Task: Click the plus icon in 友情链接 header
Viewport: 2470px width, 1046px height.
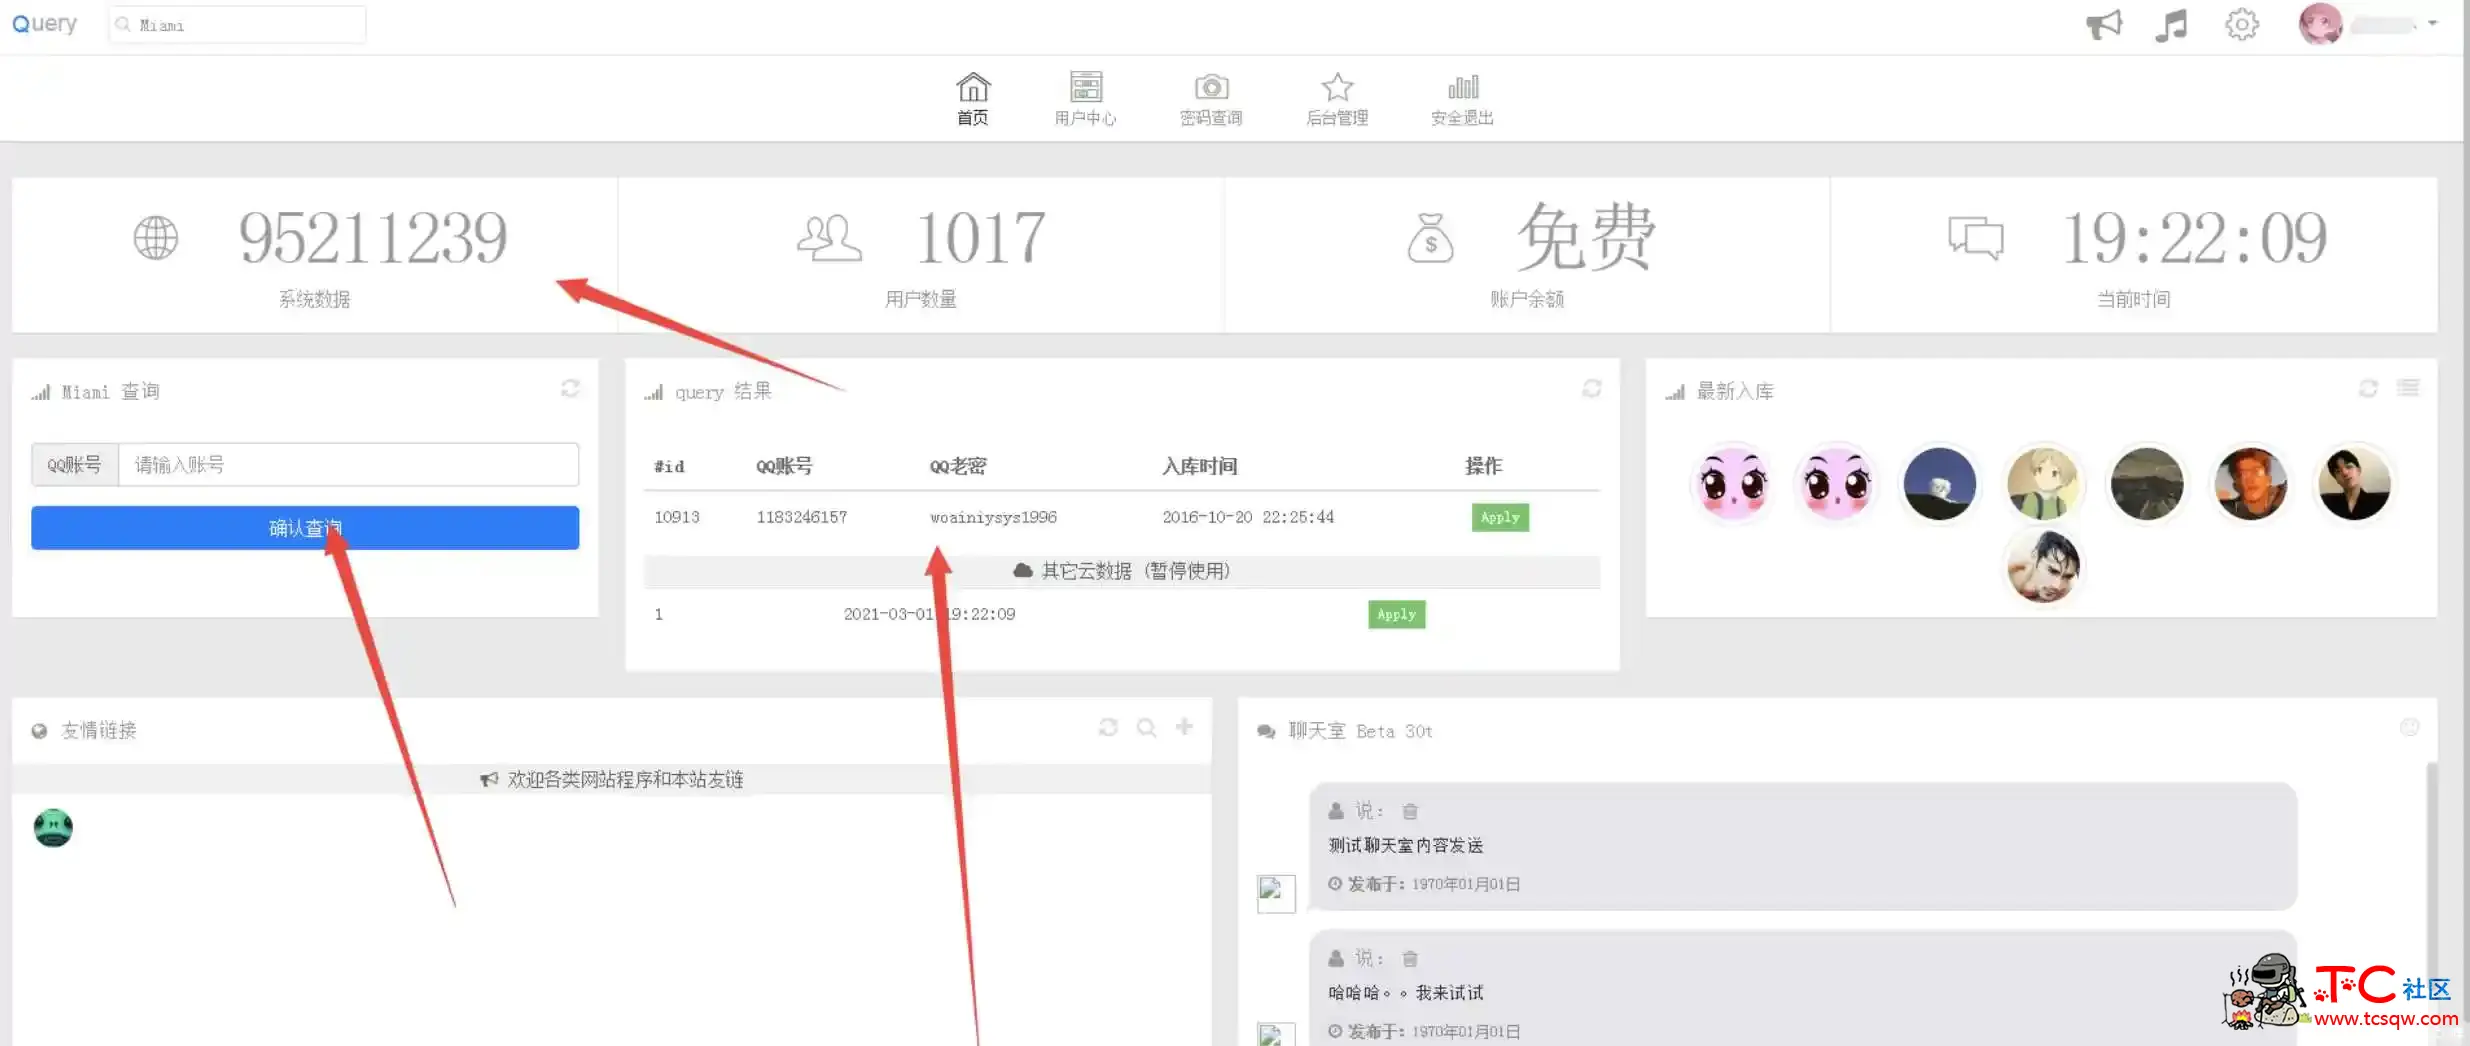Action: click(x=1184, y=726)
